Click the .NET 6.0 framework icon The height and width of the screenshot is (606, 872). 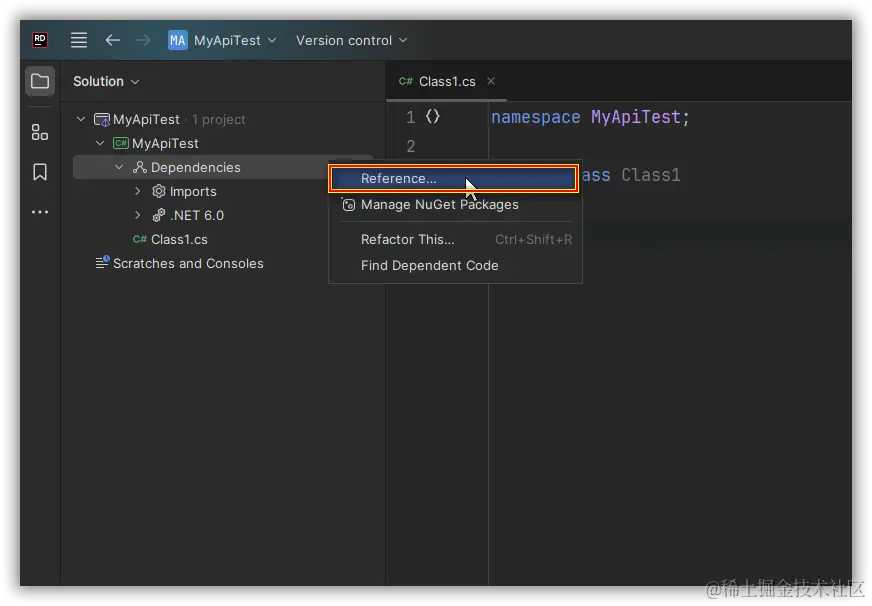[x=158, y=215]
